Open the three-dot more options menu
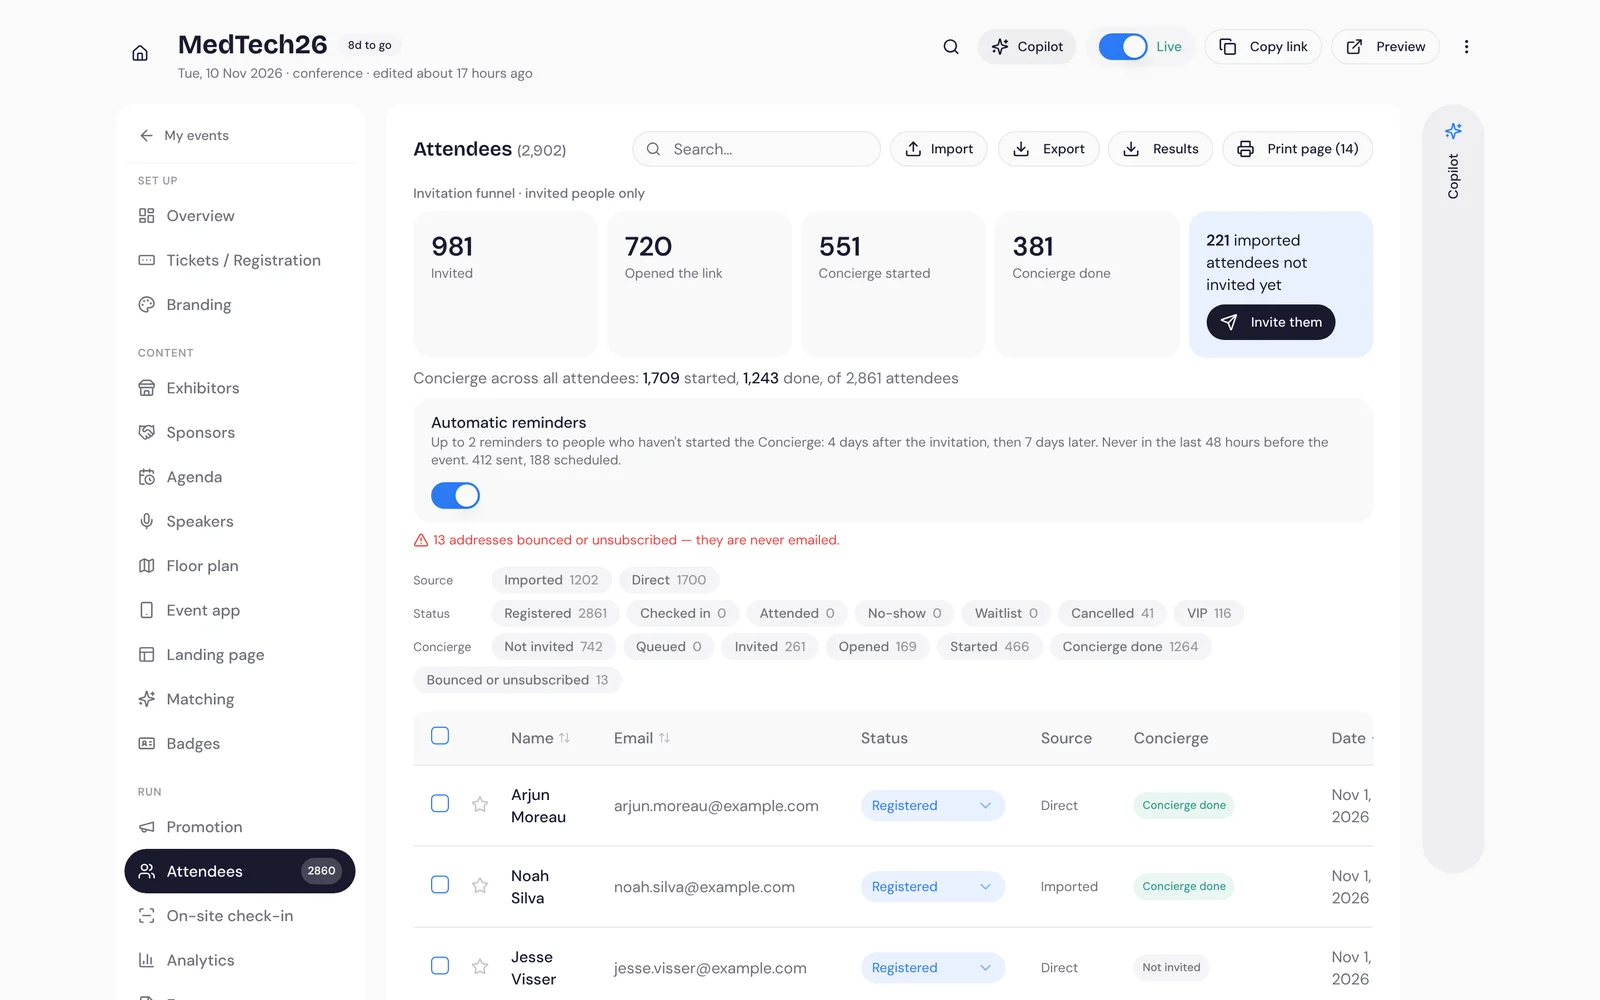 point(1466,47)
